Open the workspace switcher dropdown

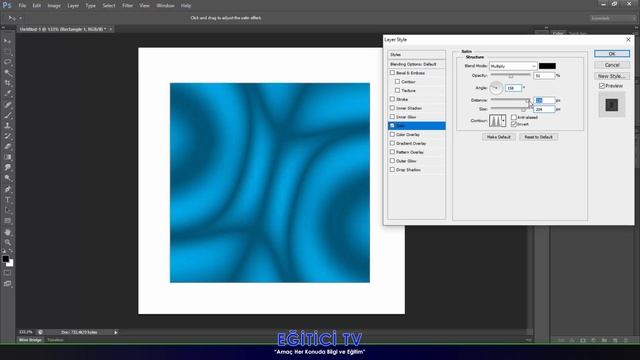pos(613,18)
